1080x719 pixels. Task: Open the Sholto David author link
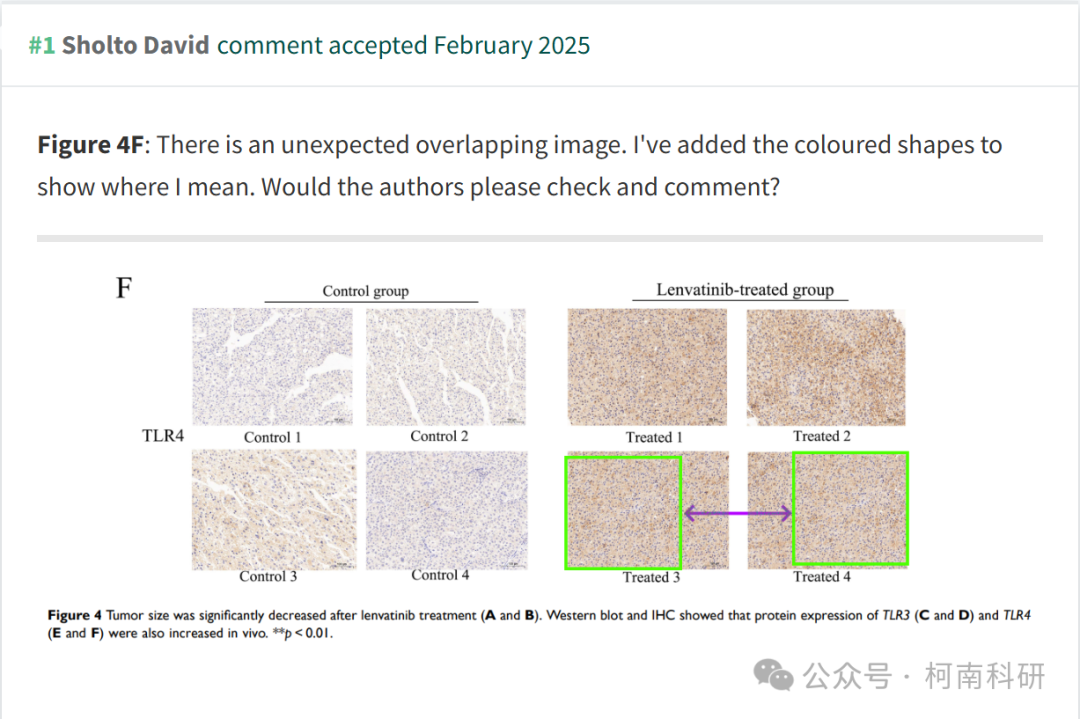coord(135,45)
